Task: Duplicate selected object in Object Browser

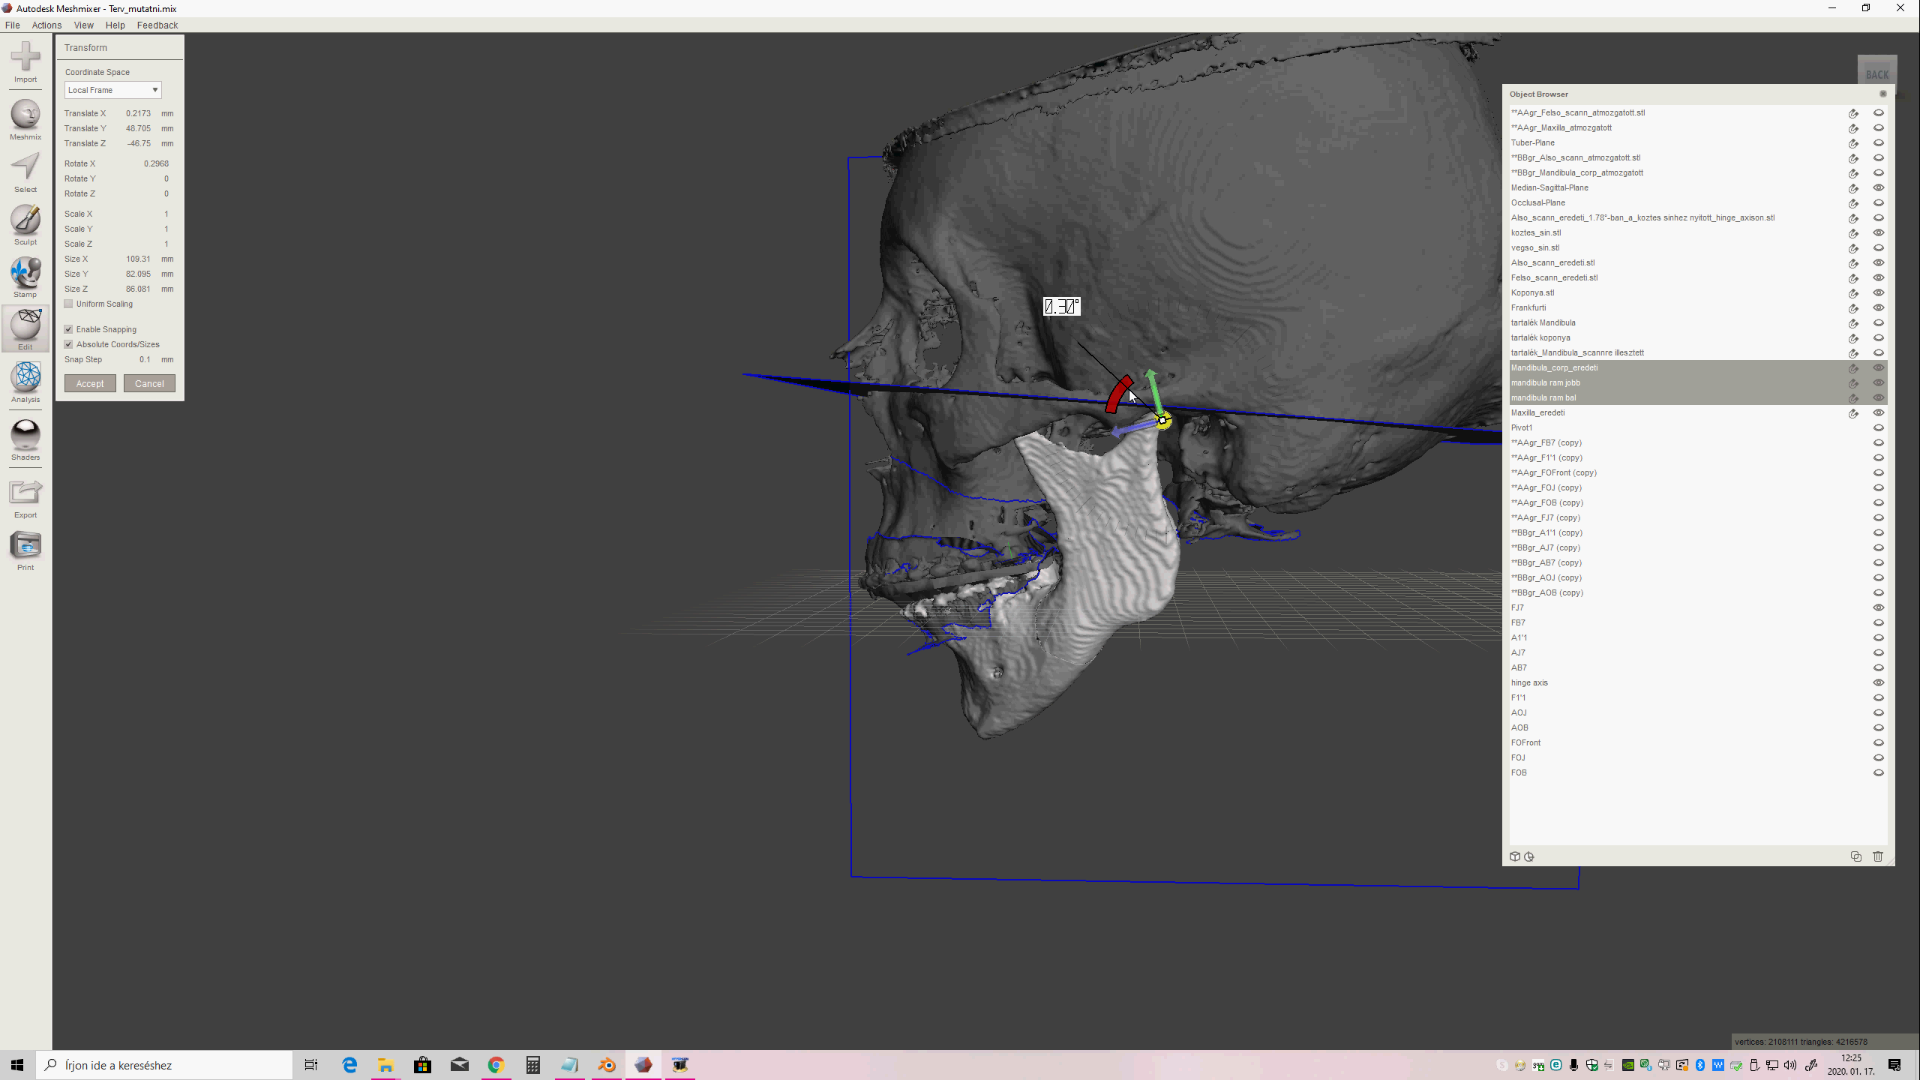Action: (x=1856, y=857)
